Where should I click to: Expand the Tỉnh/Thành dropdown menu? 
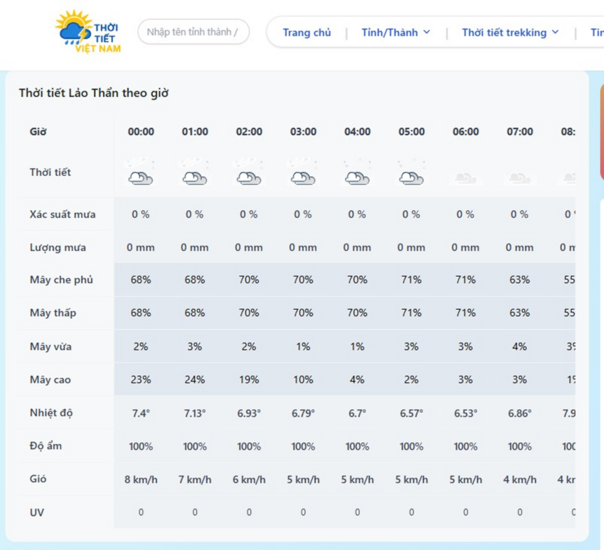(395, 32)
